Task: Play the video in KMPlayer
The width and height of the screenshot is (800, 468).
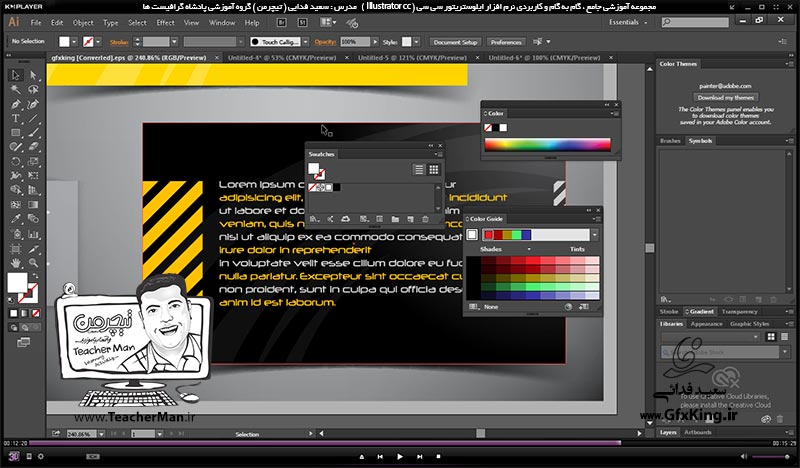Action: (399, 457)
